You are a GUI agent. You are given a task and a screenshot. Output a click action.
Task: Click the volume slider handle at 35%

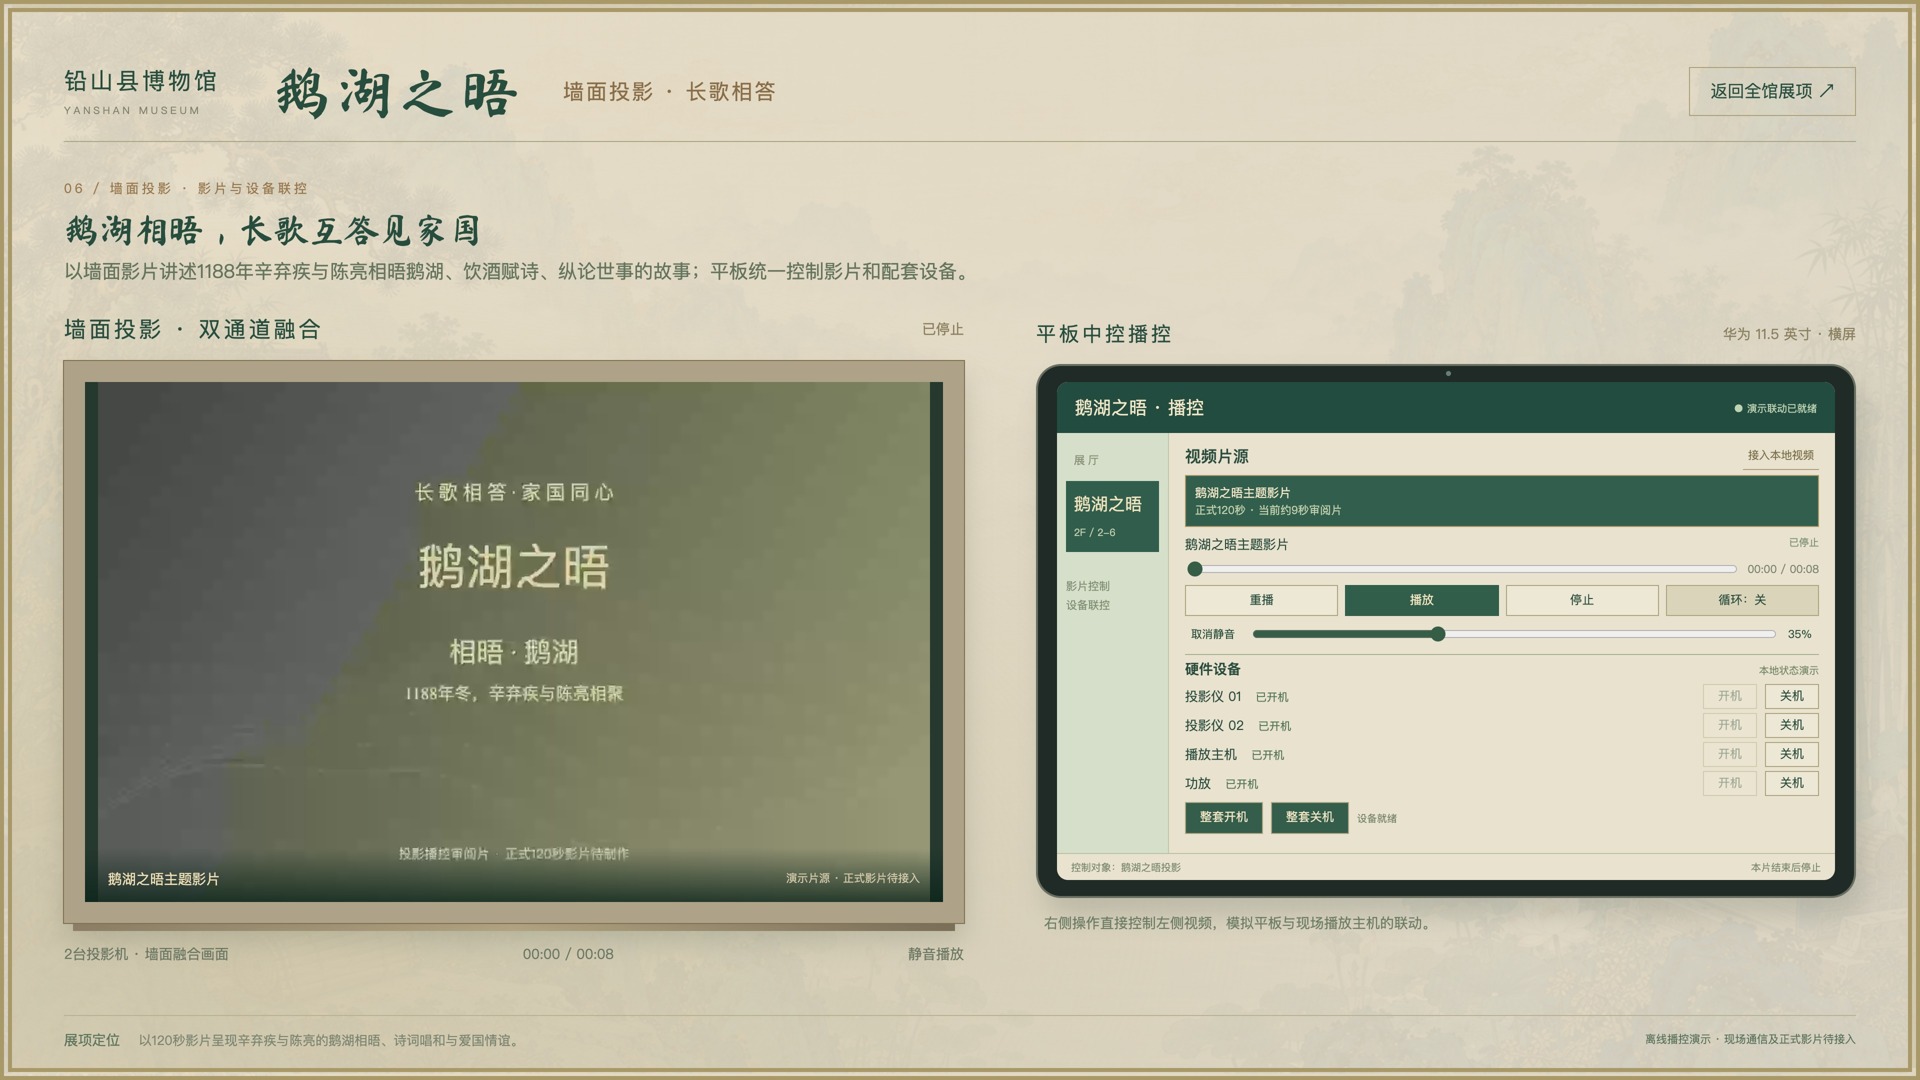coord(1438,634)
